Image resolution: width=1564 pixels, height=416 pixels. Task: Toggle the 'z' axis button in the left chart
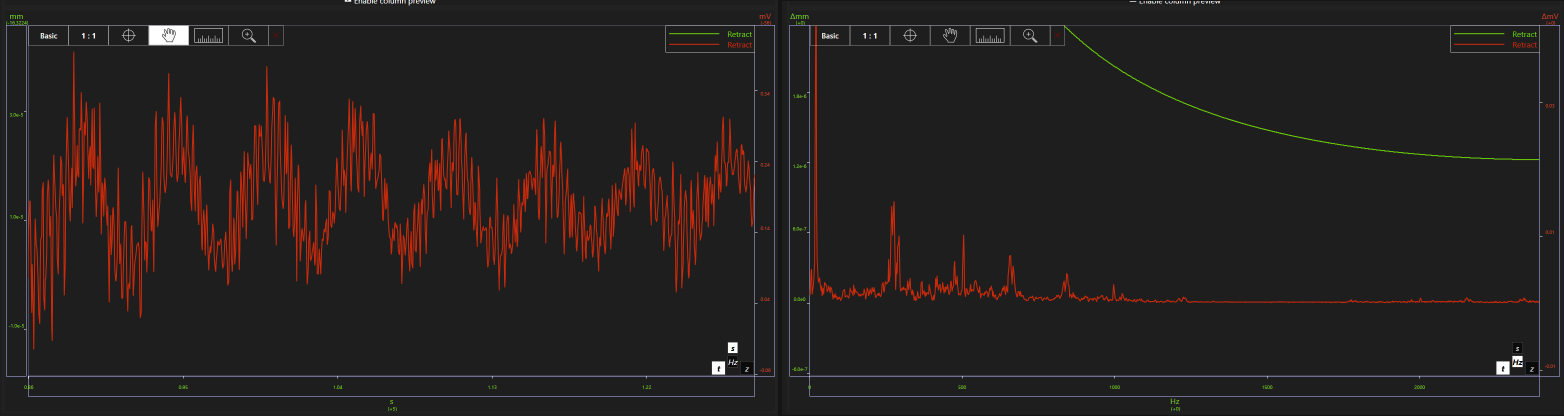747,369
